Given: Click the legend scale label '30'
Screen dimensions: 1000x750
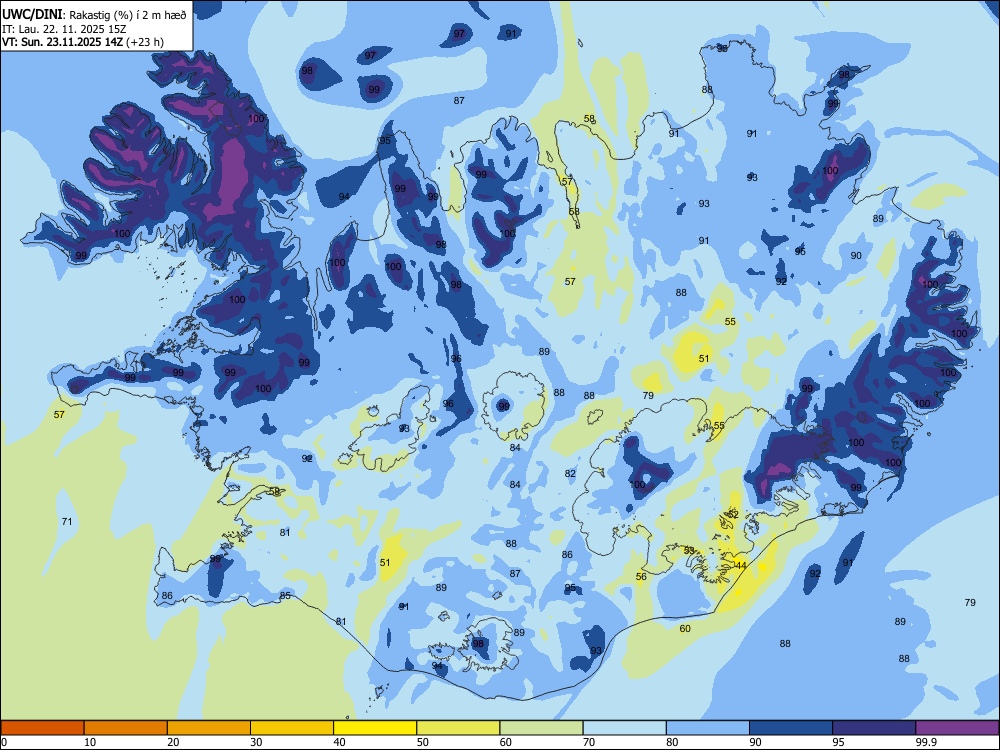Looking at the screenshot, I should (x=256, y=742).
